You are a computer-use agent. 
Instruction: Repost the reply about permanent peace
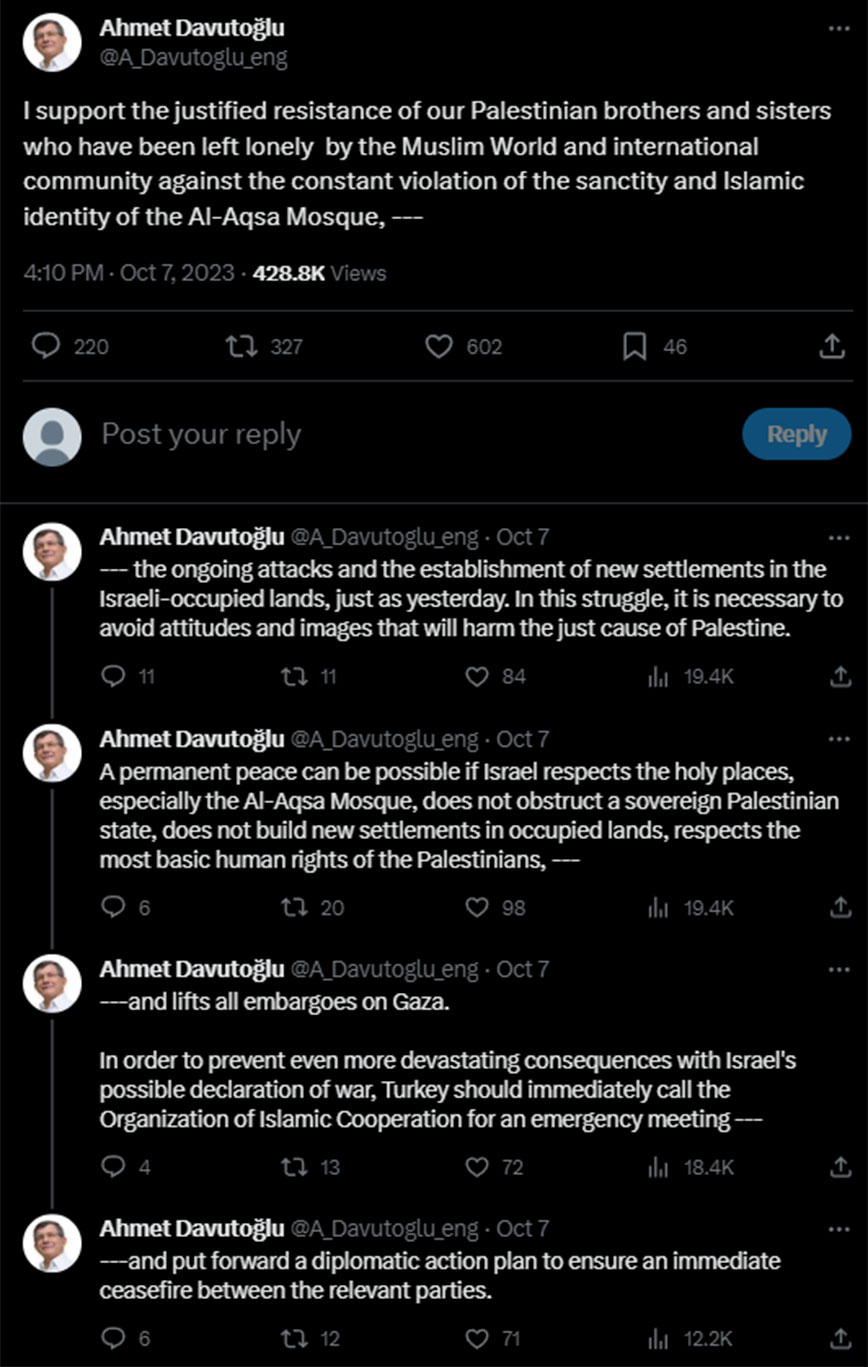pyautogui.click(x=295, y=907)
